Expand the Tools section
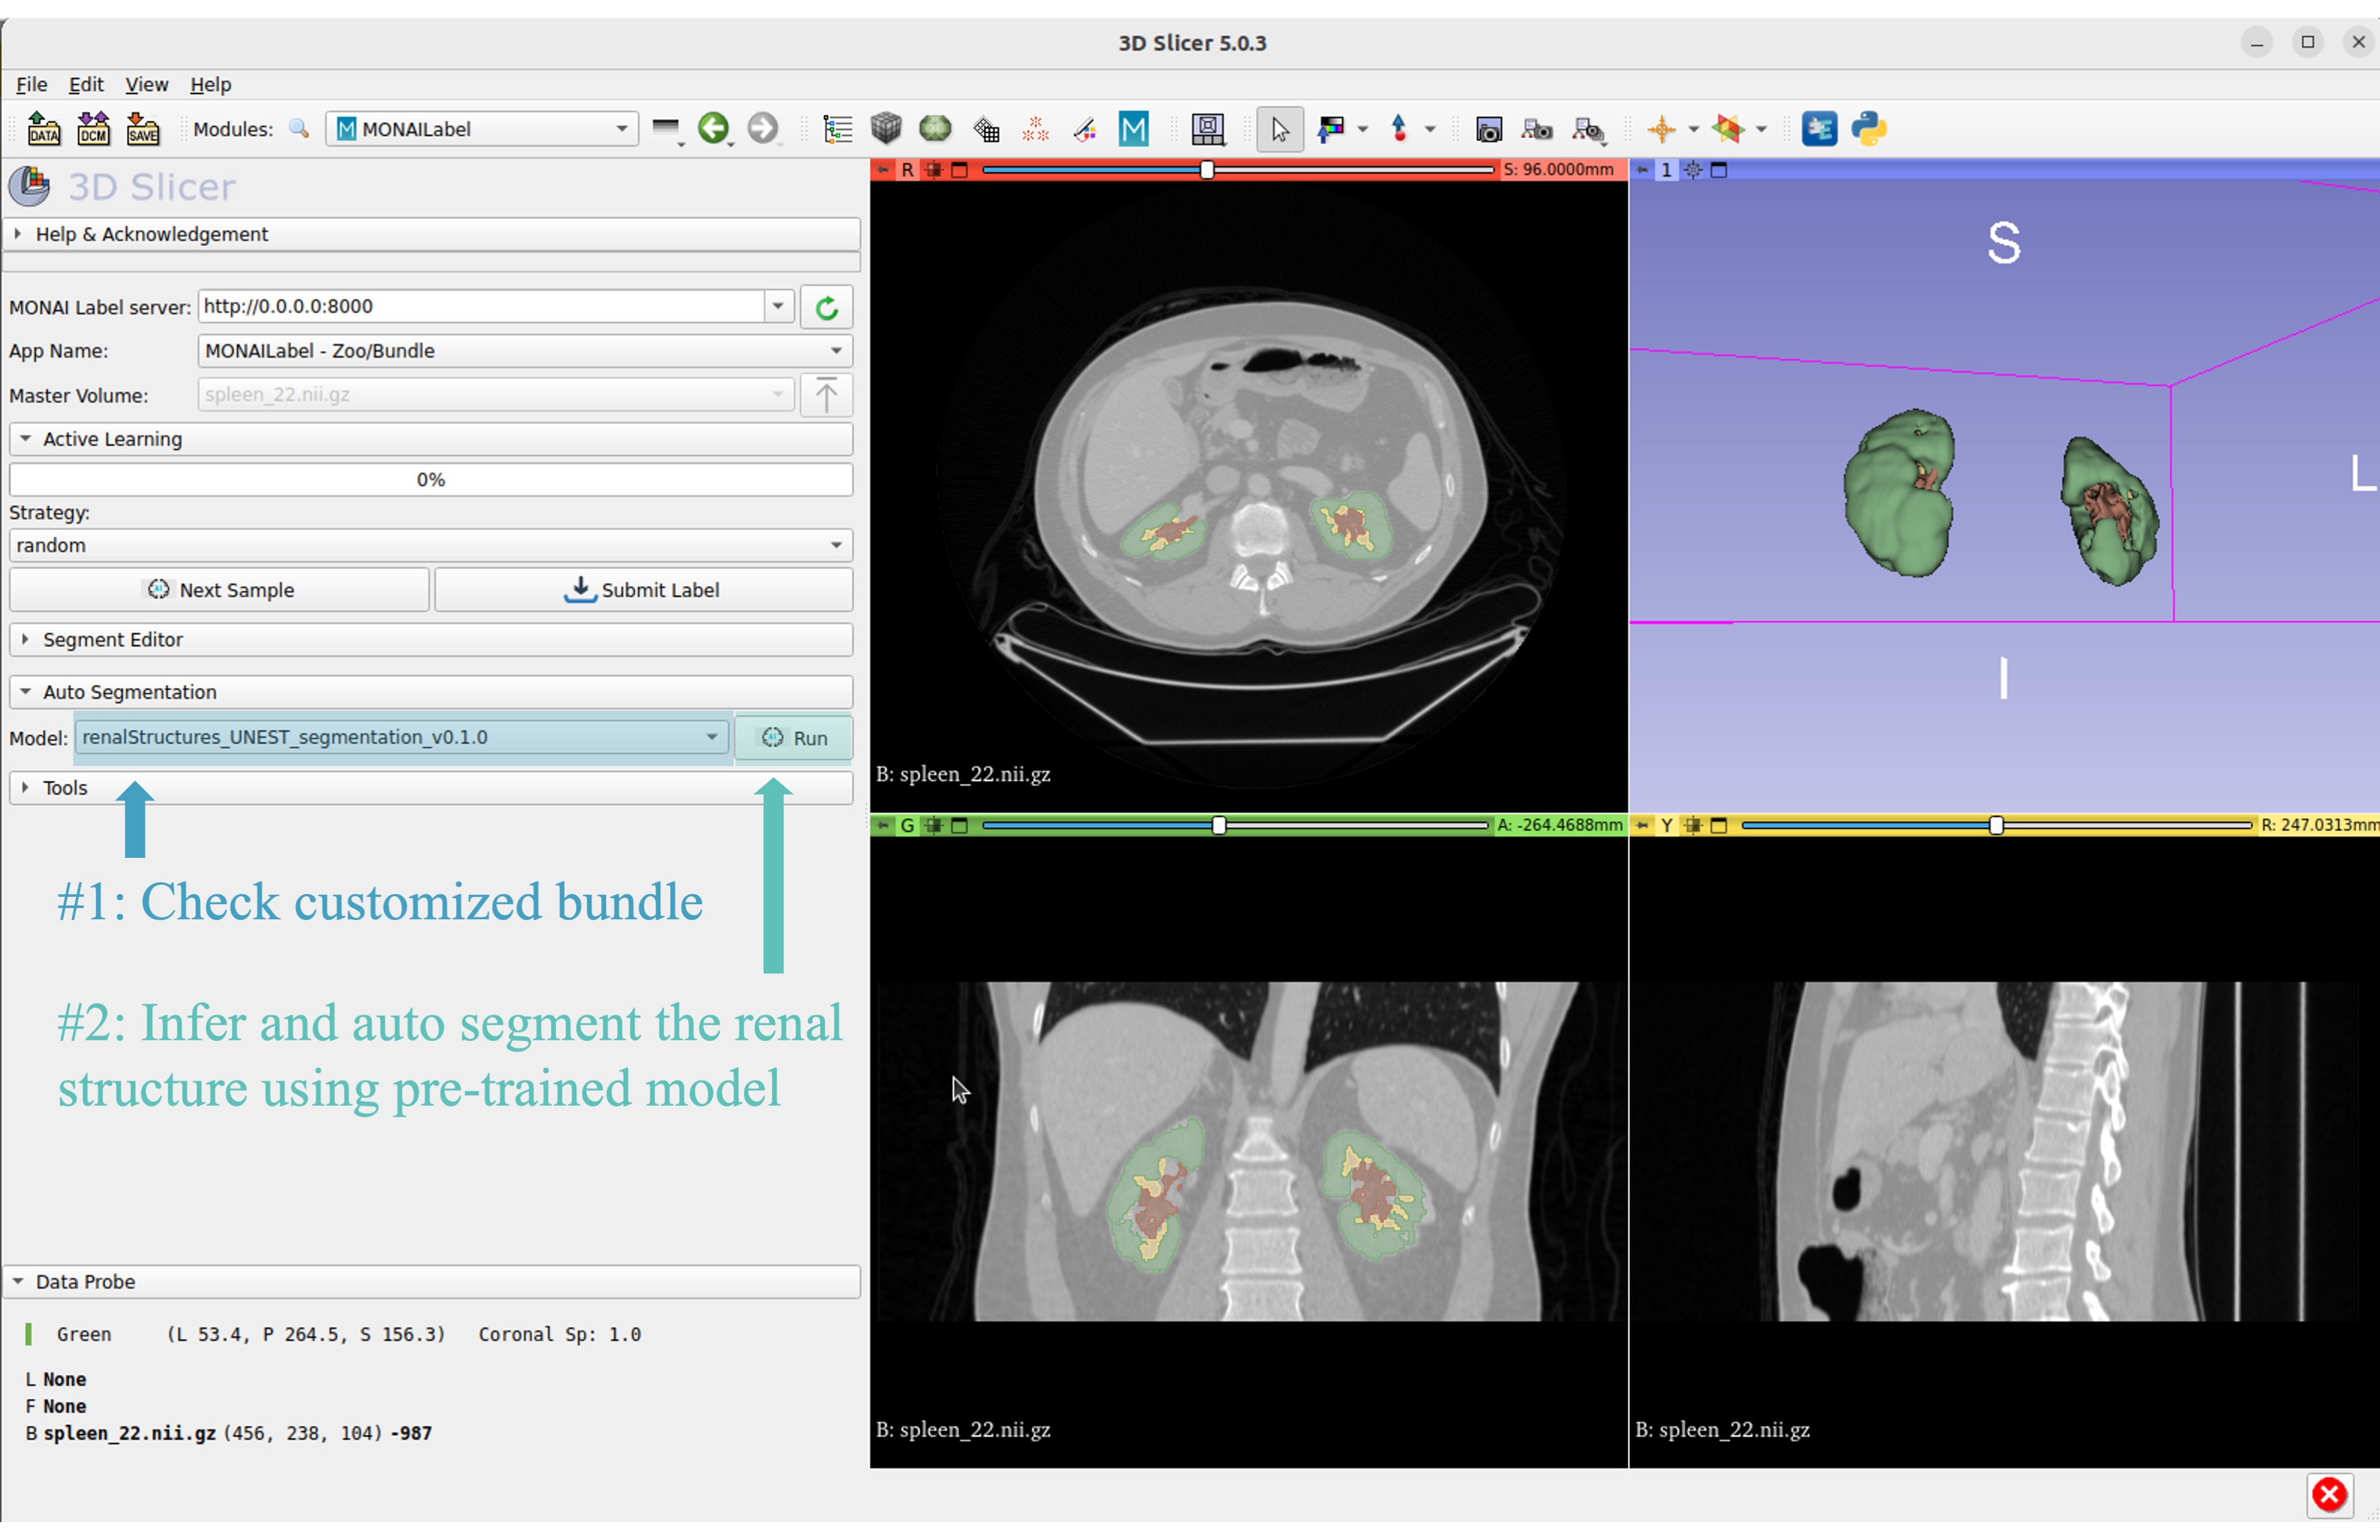Viewport: 2380px width, 1540px height. pyautogui.click(x=431, y=788)
